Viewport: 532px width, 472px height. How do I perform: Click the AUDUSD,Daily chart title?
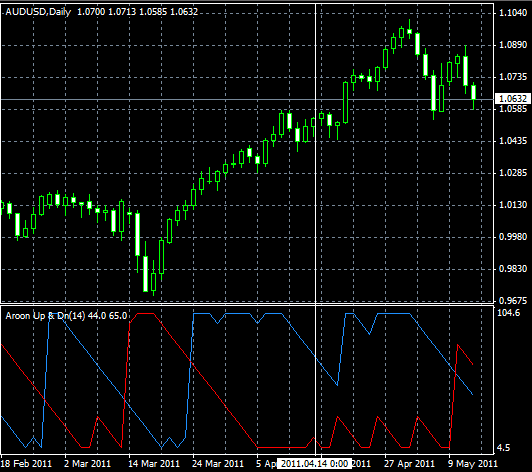point(38,12)
